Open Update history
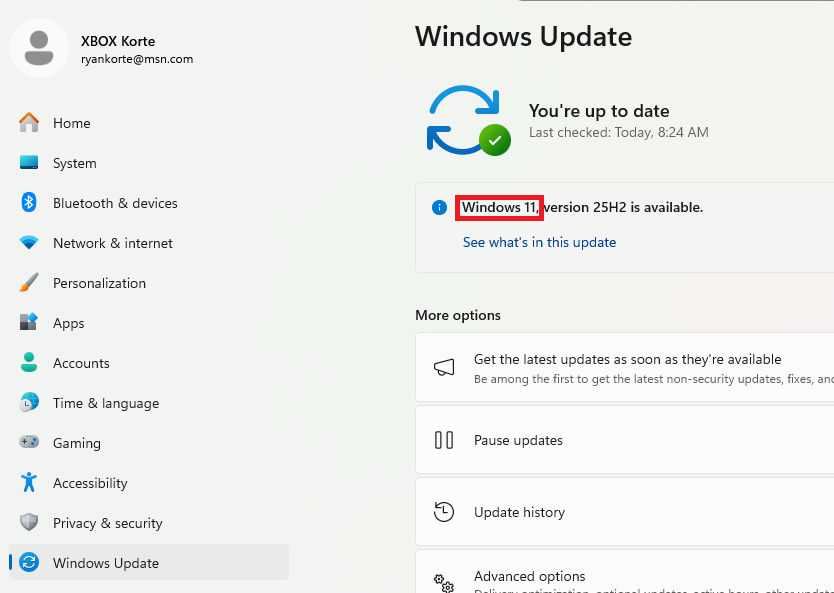 click(x=519, y=512)
